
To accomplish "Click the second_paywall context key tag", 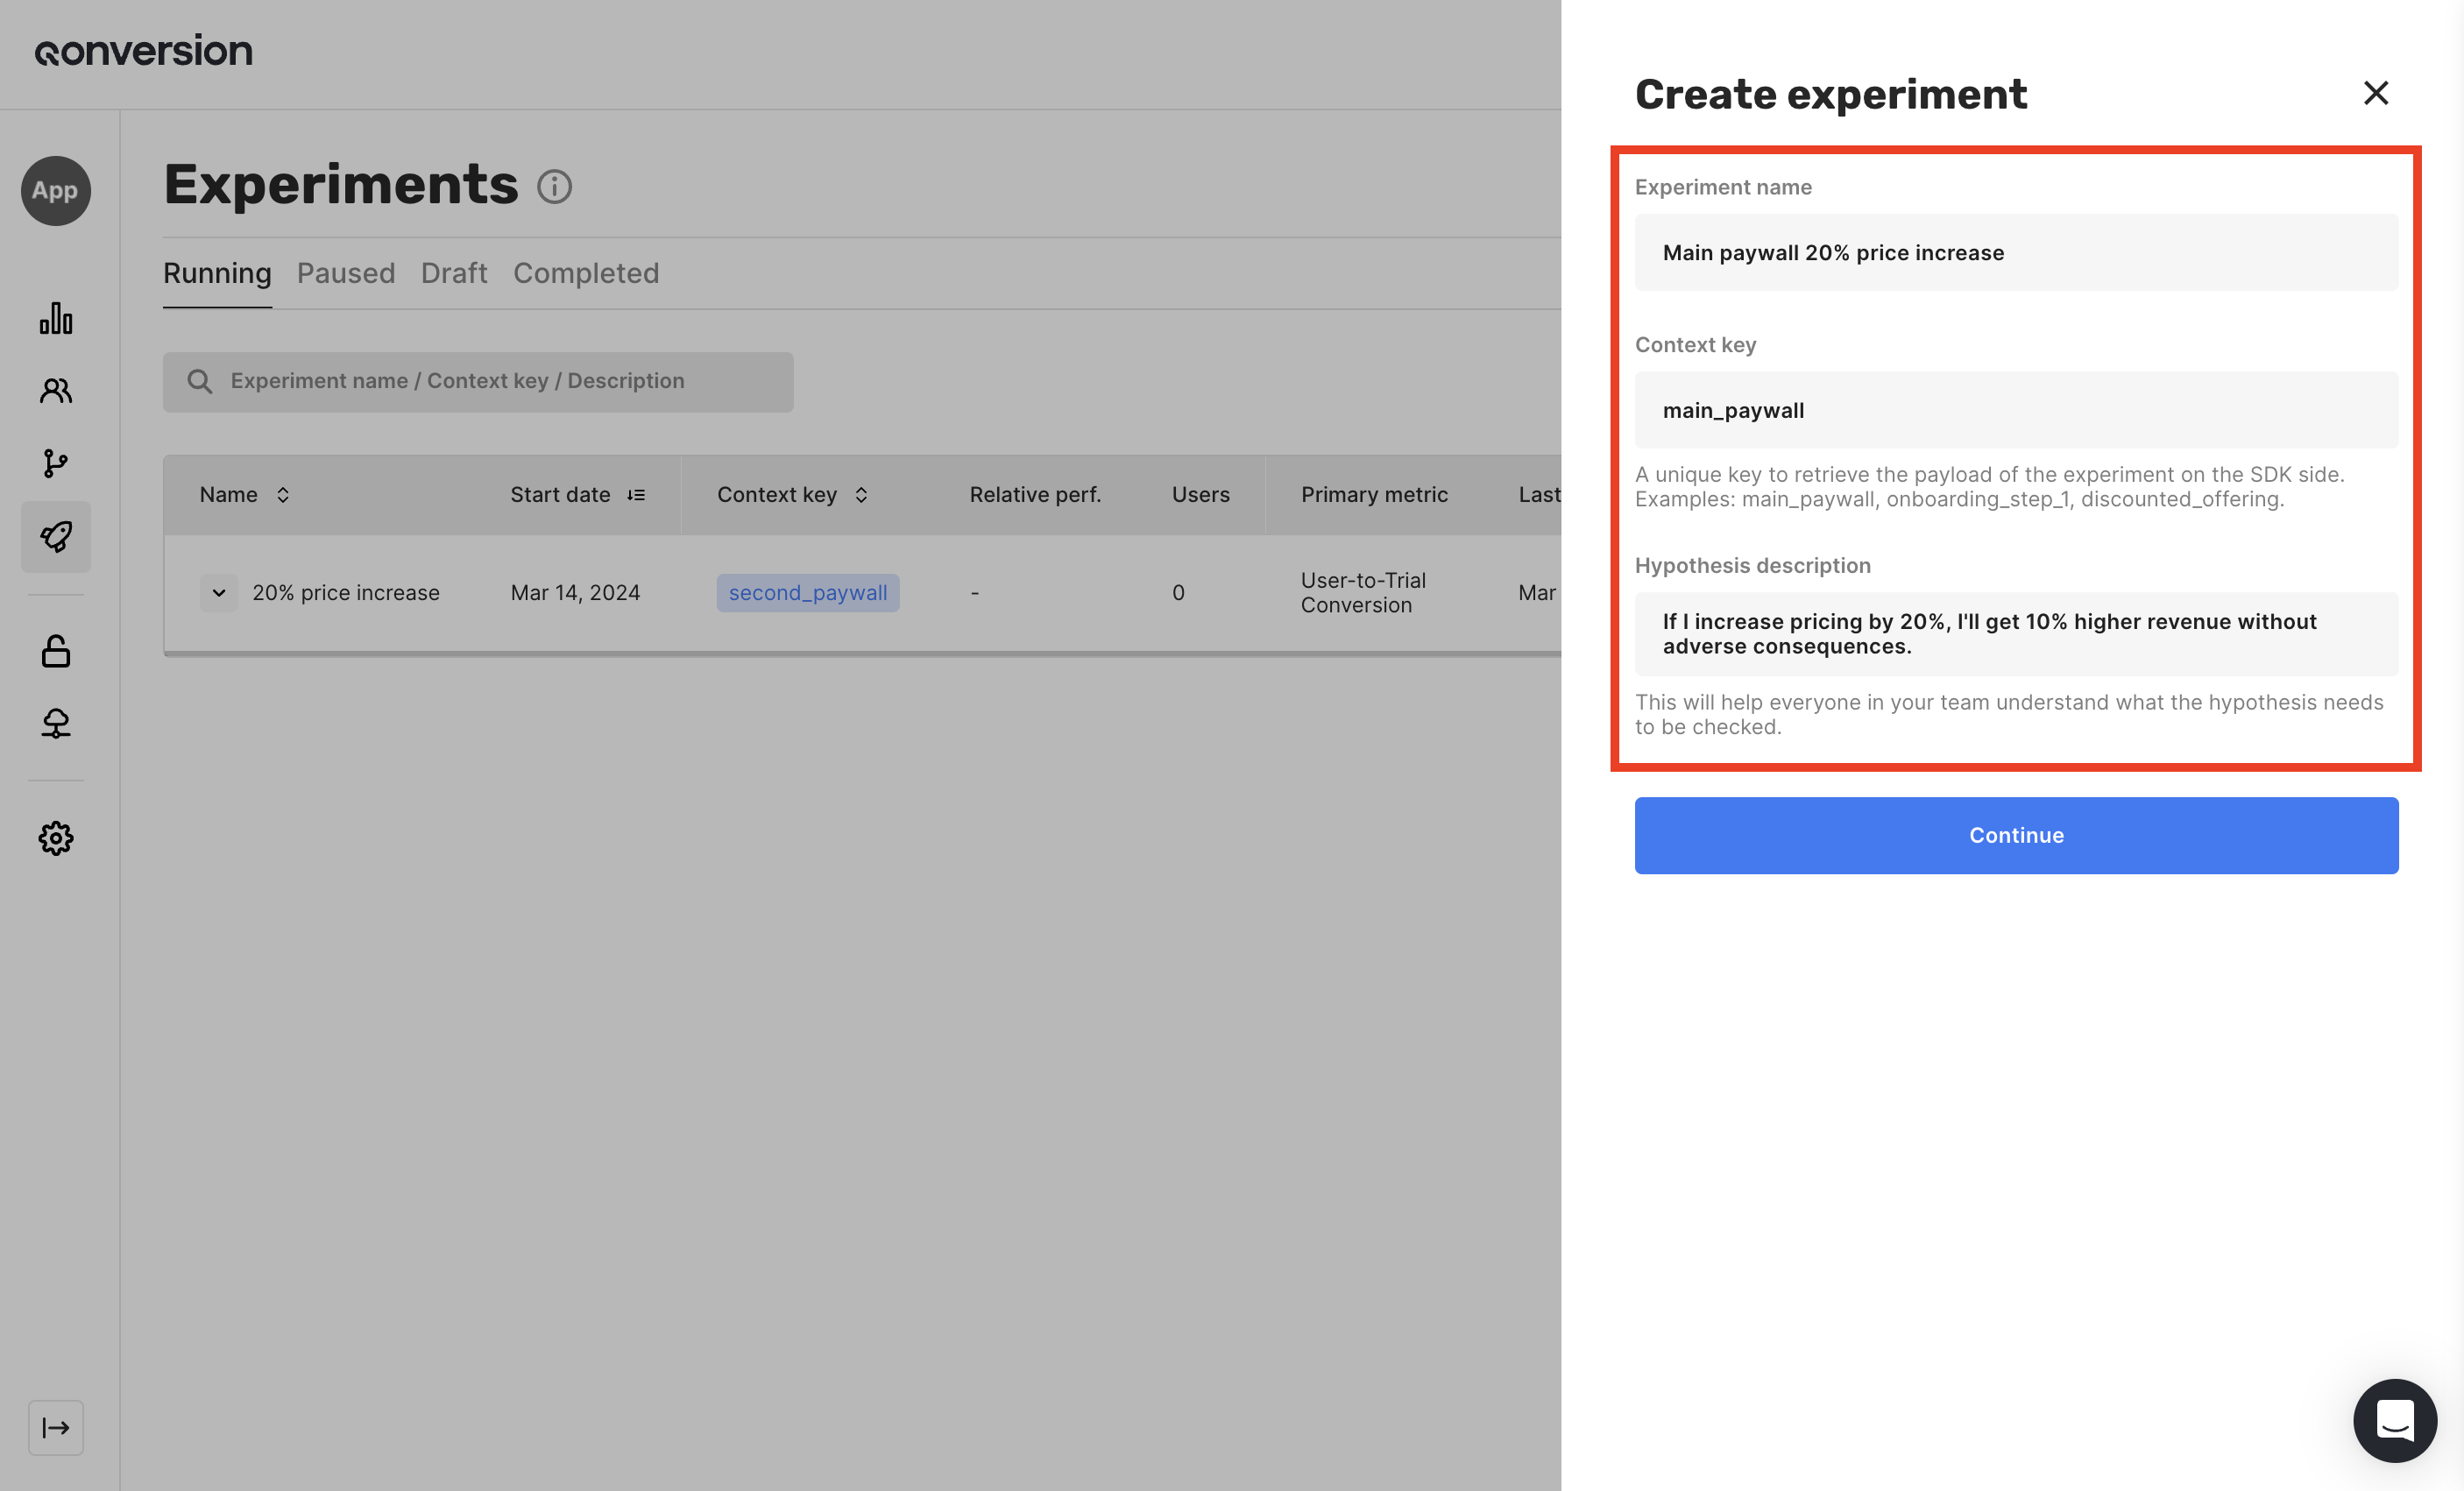I will 807,593.
